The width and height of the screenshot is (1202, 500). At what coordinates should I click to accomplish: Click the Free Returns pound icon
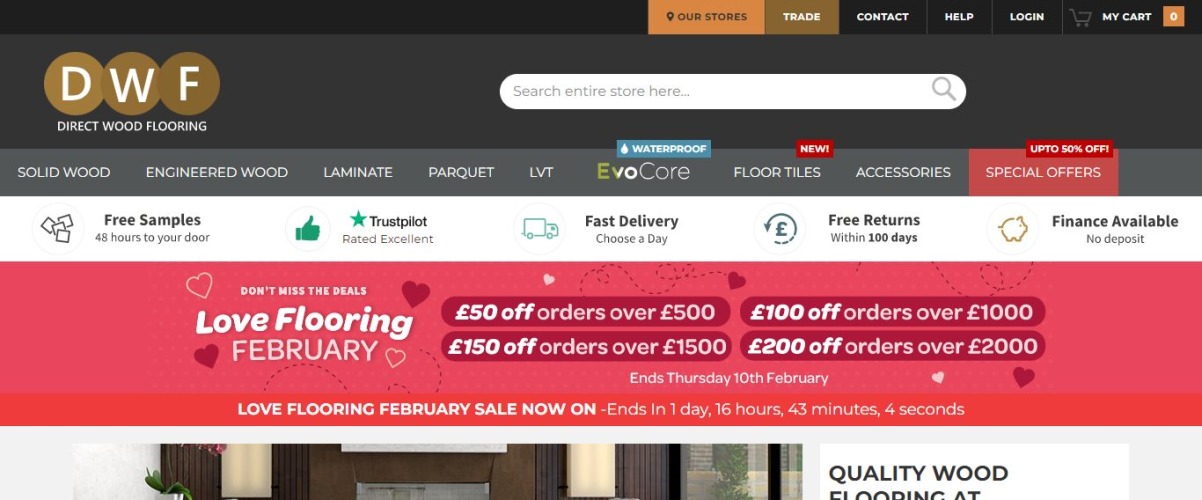779,229
